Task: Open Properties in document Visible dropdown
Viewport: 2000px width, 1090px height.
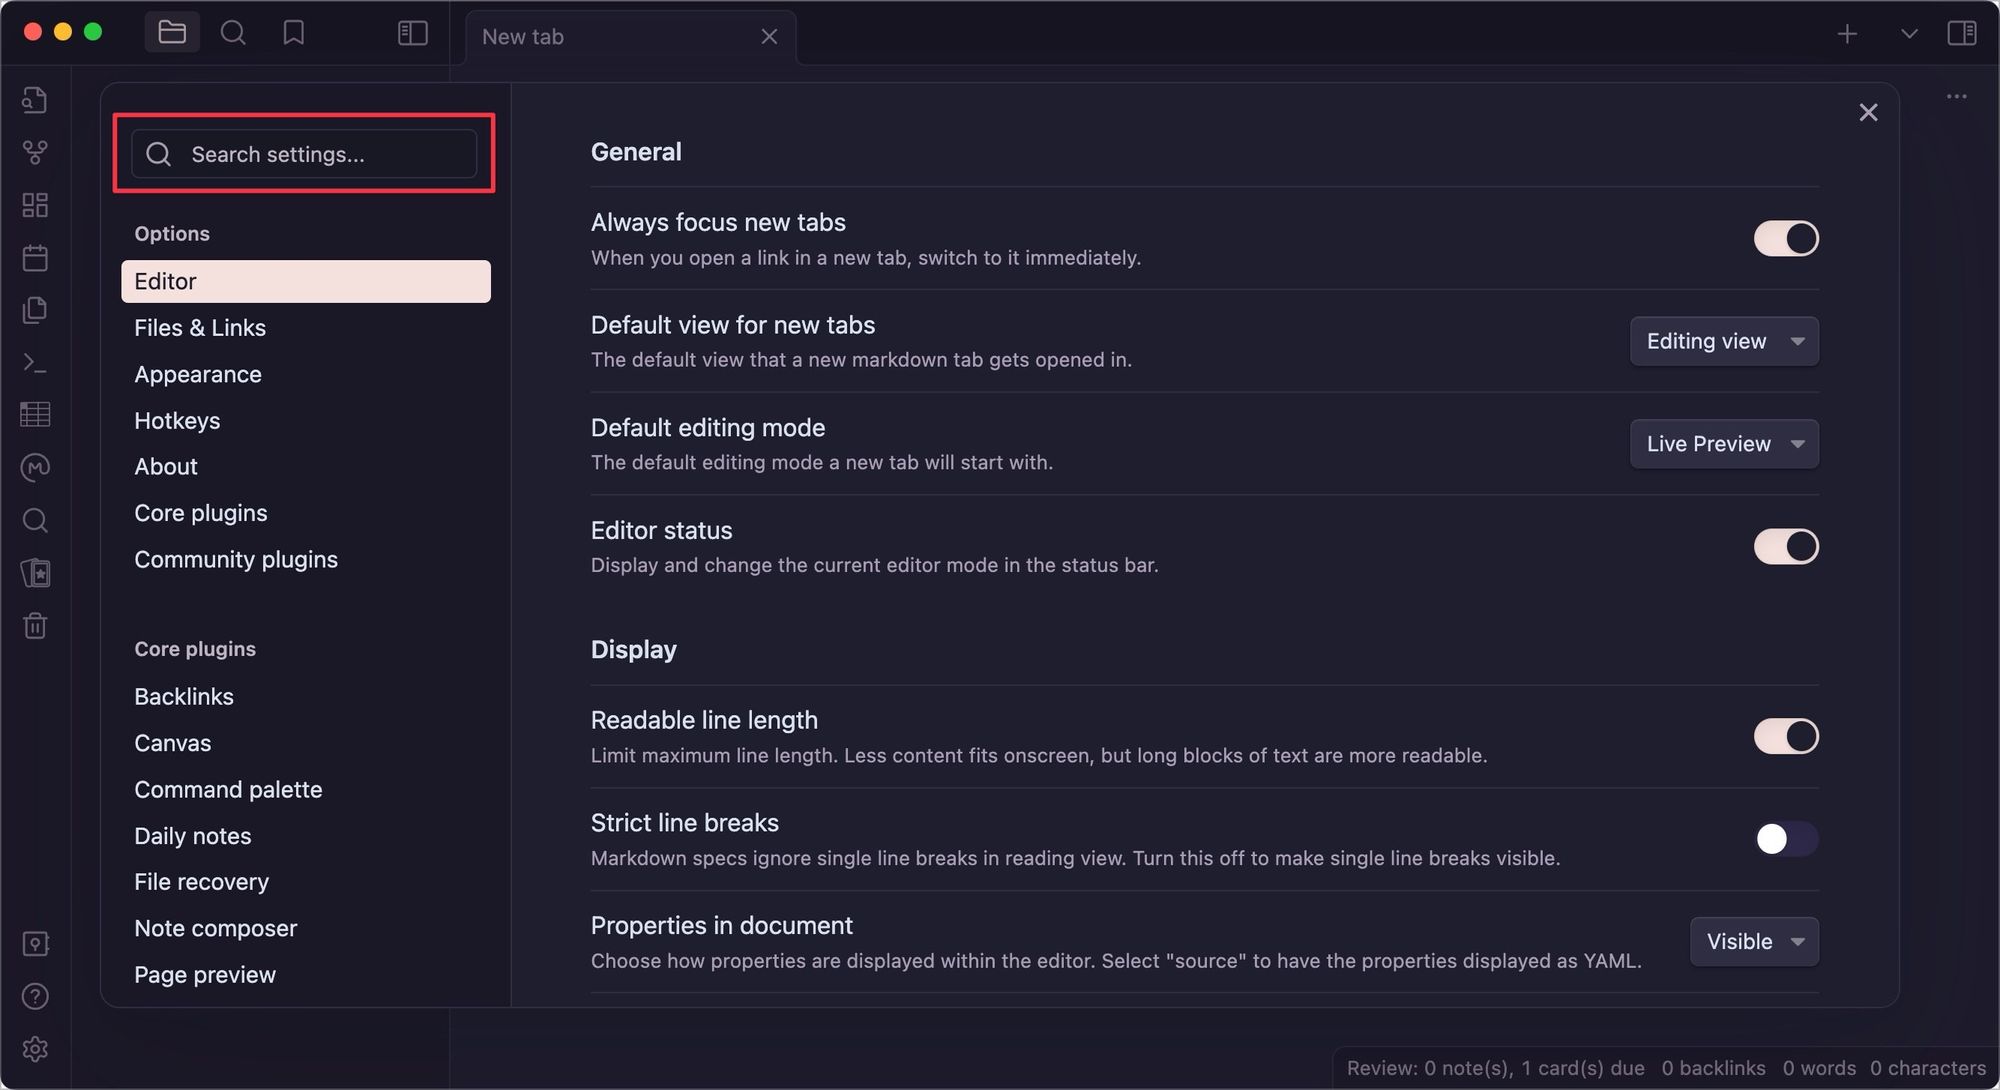Action: pos(1753,942)
